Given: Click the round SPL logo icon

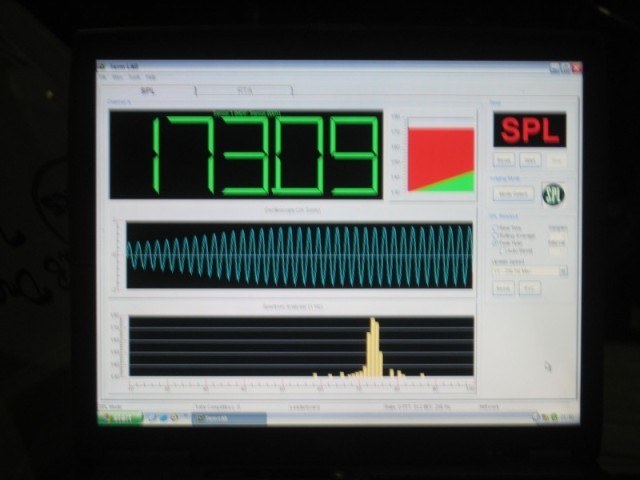Looking at the screenshot, I should [x=553, y=194].
